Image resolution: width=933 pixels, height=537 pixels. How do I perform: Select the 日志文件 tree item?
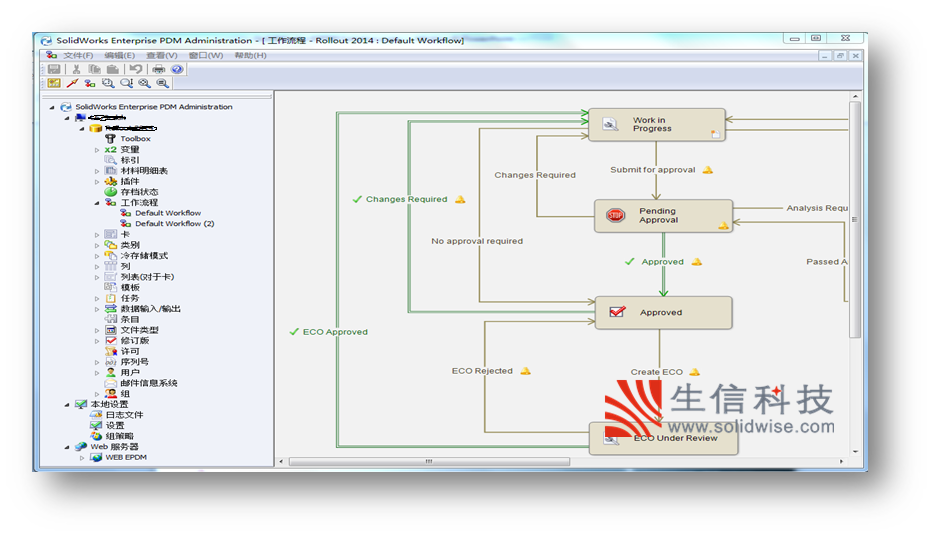(x=124, y=415)
